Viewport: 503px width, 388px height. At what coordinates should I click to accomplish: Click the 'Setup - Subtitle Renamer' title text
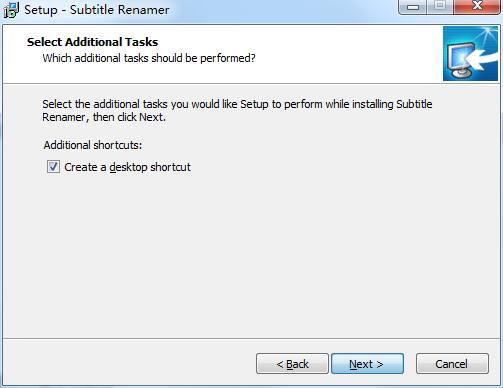click(97, 10)
